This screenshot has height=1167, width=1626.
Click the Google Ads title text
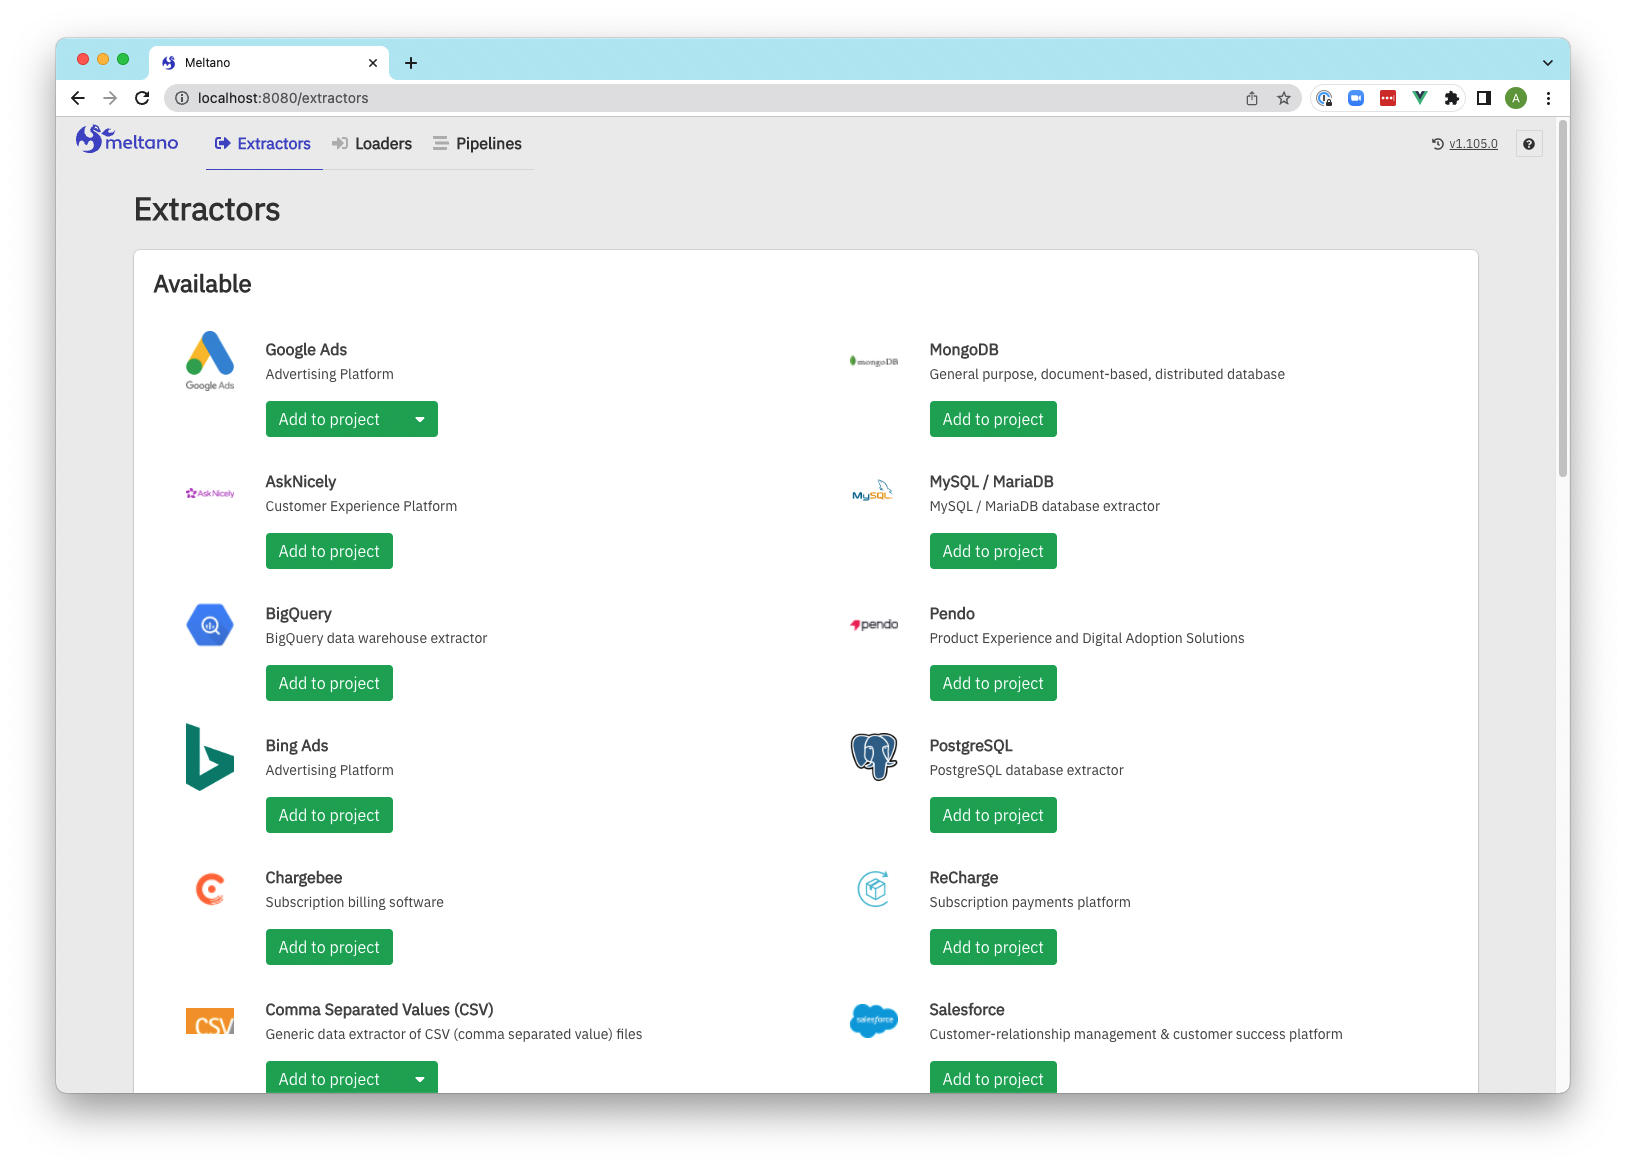pyautogui.click(x=306, y=350)
